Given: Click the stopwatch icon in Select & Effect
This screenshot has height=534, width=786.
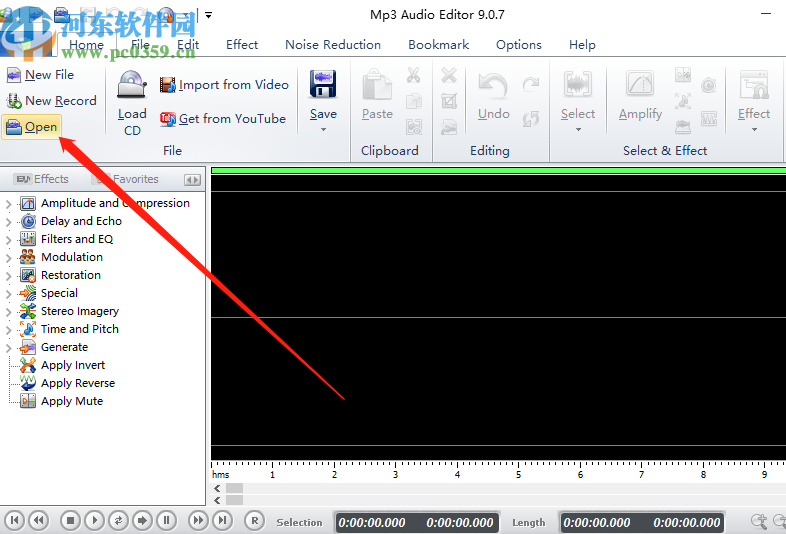Looking at the screenshot, I should [x=708, y=85].
